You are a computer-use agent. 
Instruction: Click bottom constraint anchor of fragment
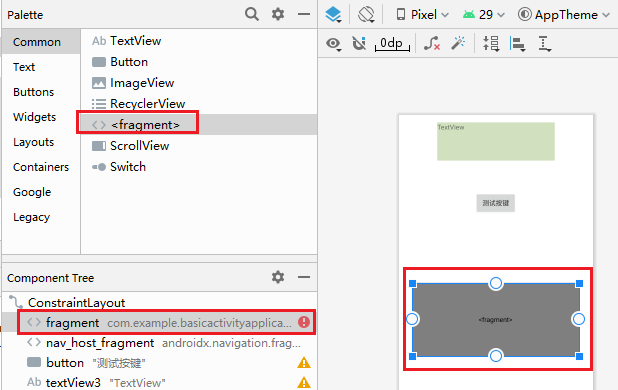tap(496, 356)
